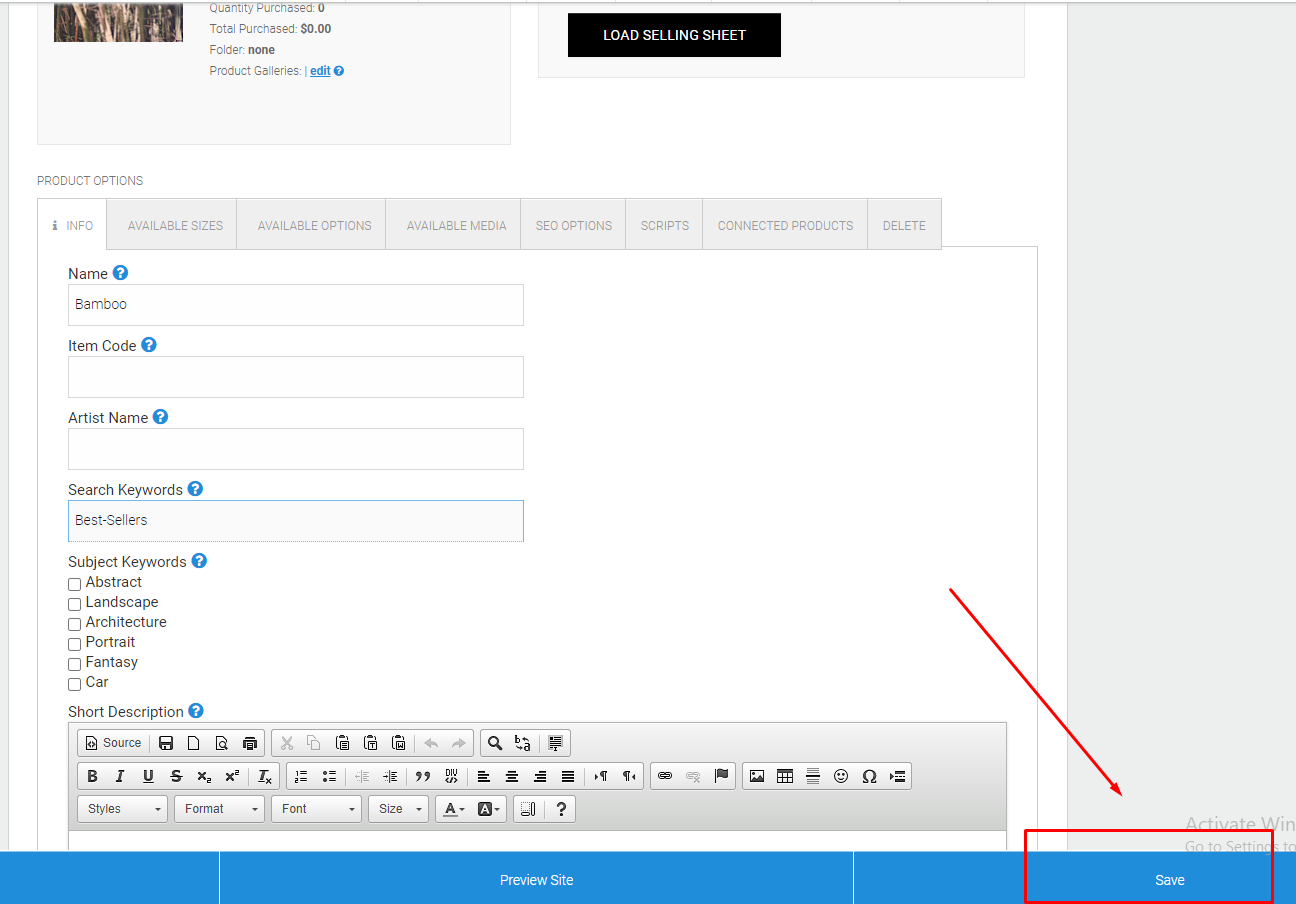
Task: Insert a bulleted list
Action: coord(329,776)
